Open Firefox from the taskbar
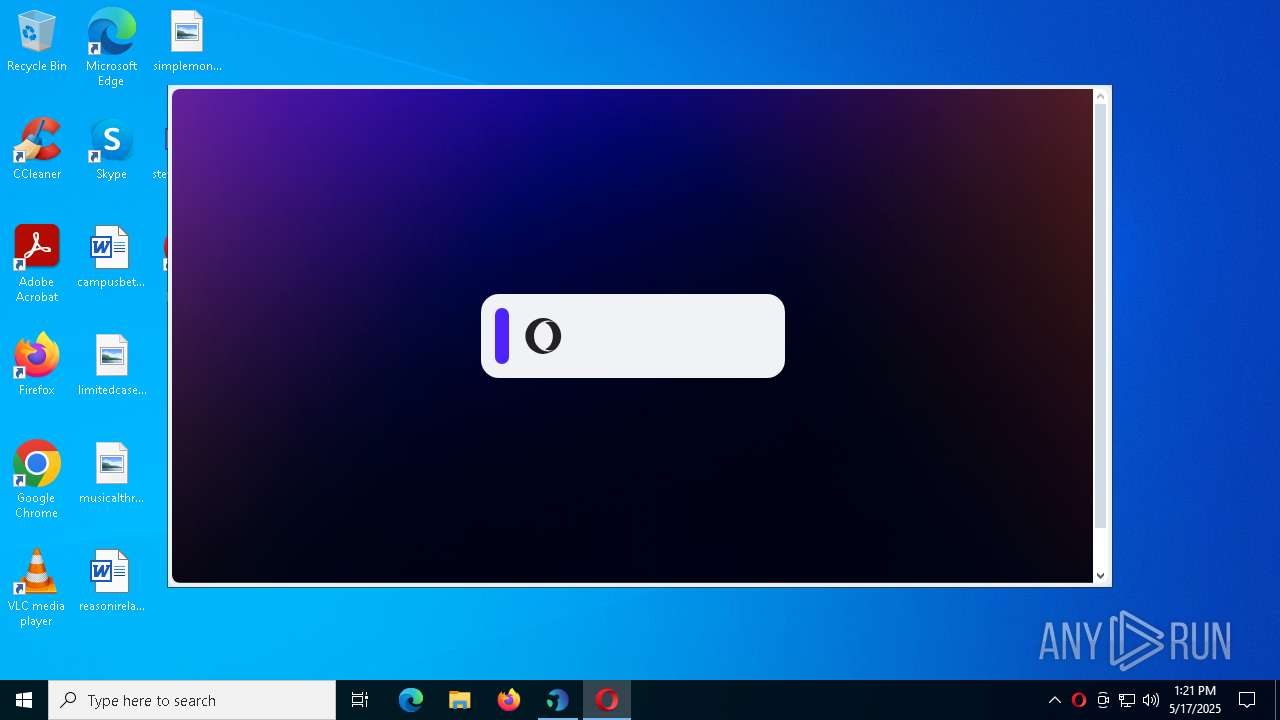 [509, 700]
